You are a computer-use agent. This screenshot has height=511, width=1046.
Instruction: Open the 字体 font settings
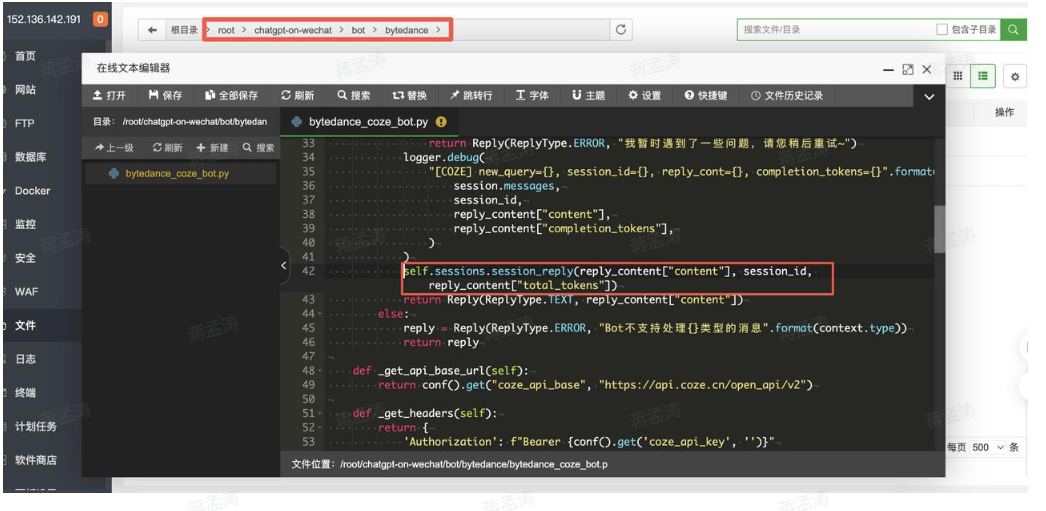pyautogui.click(x=532, y=96)
